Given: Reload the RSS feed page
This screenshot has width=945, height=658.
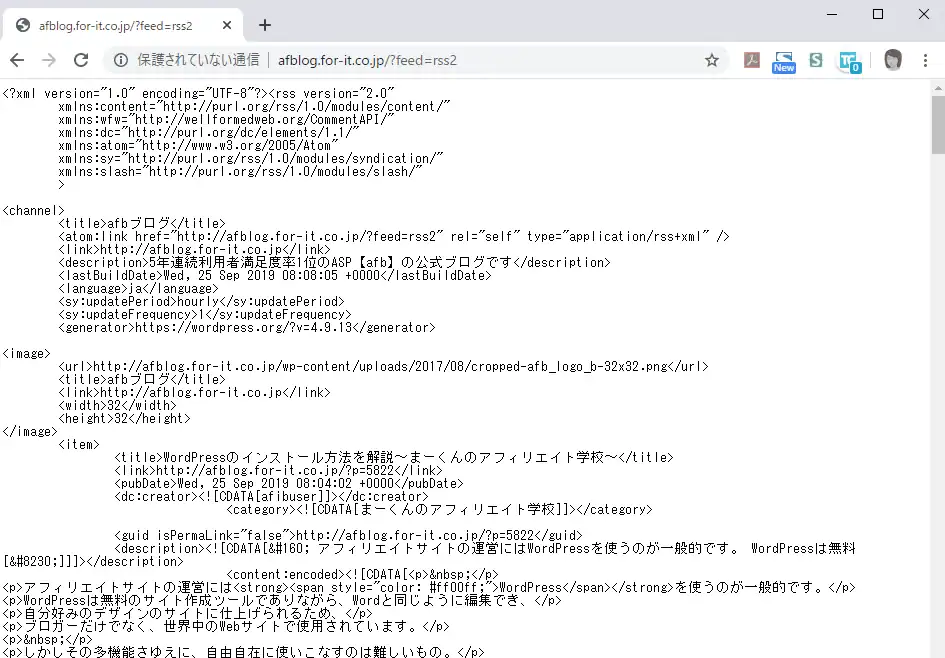Looking at the screenshot, I should pyautogui.click(x=81, y=60).
